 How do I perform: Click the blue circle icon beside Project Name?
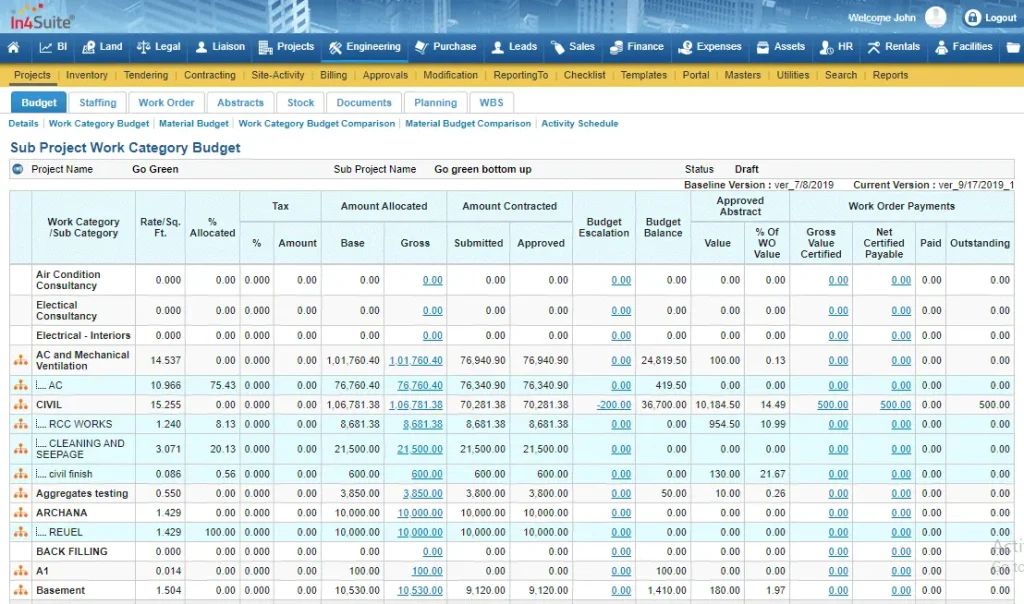click(18, 170)
